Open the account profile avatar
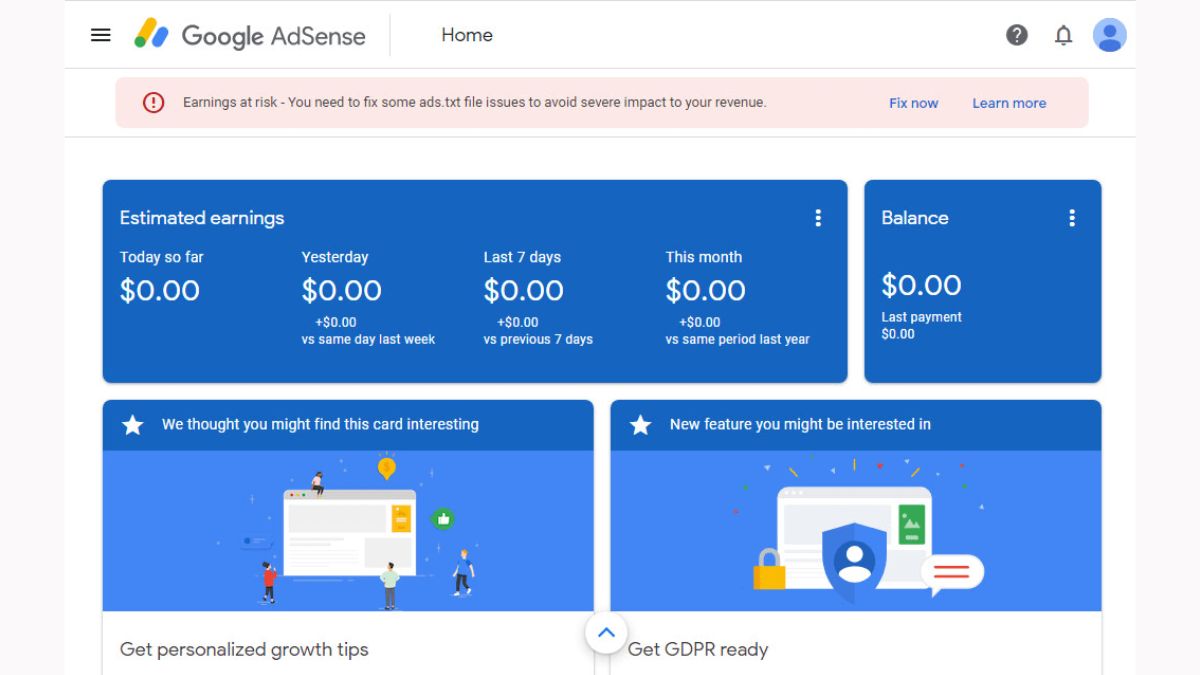 pos(1110,35)
